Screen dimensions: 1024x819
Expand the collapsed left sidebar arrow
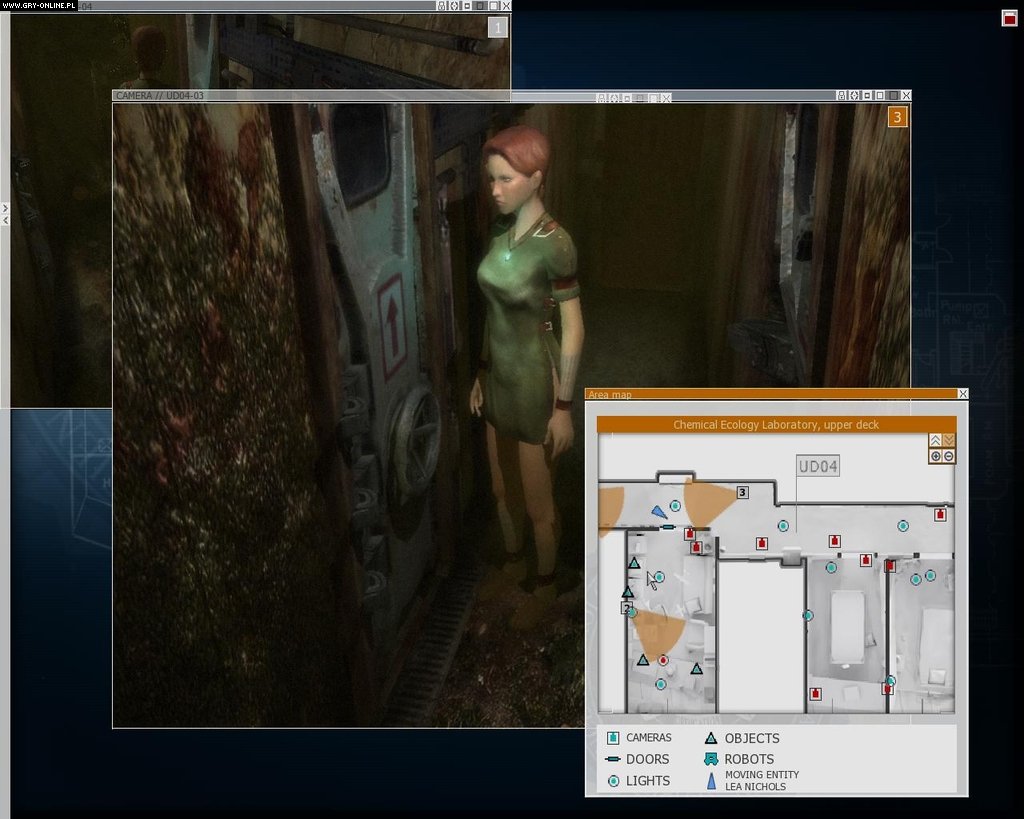point(4,210)
